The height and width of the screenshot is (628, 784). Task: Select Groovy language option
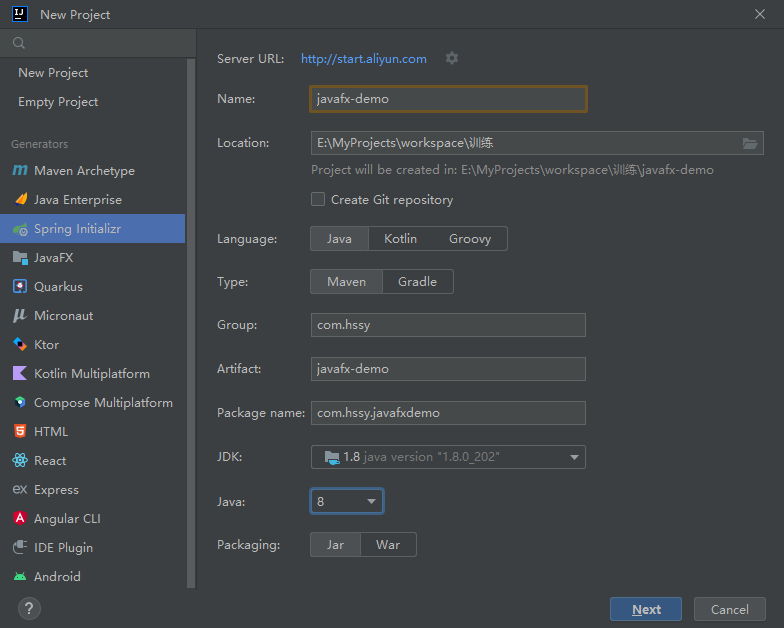tap(470, 238)
